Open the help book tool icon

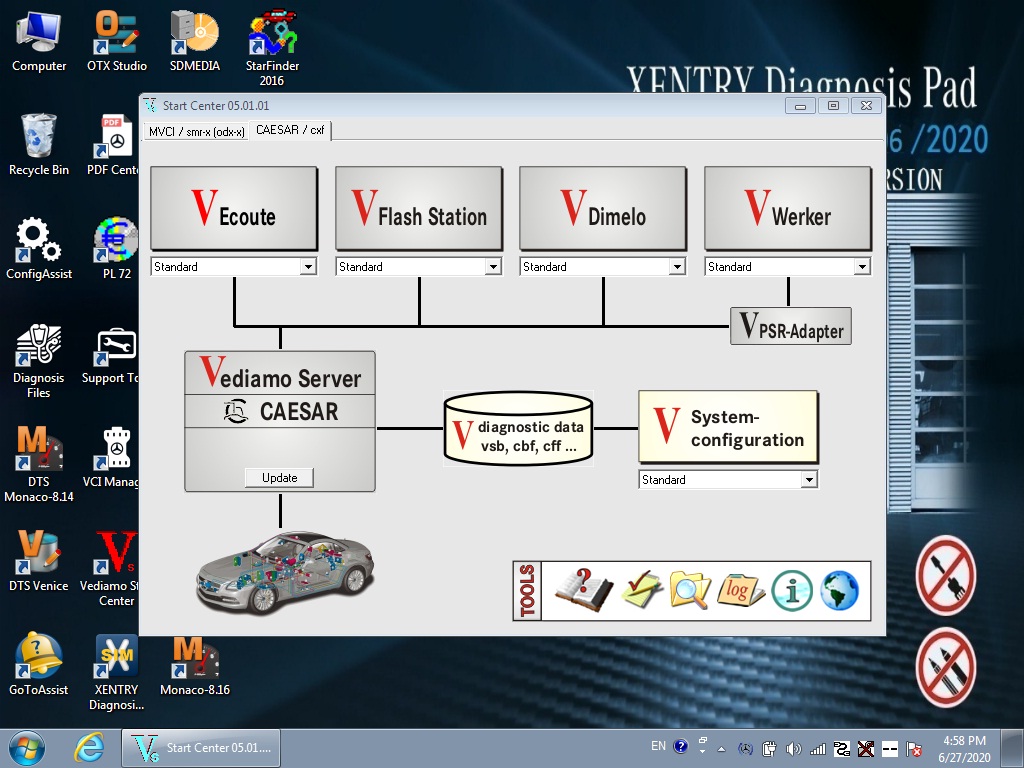pyautogui.click(x=583, y=591)
